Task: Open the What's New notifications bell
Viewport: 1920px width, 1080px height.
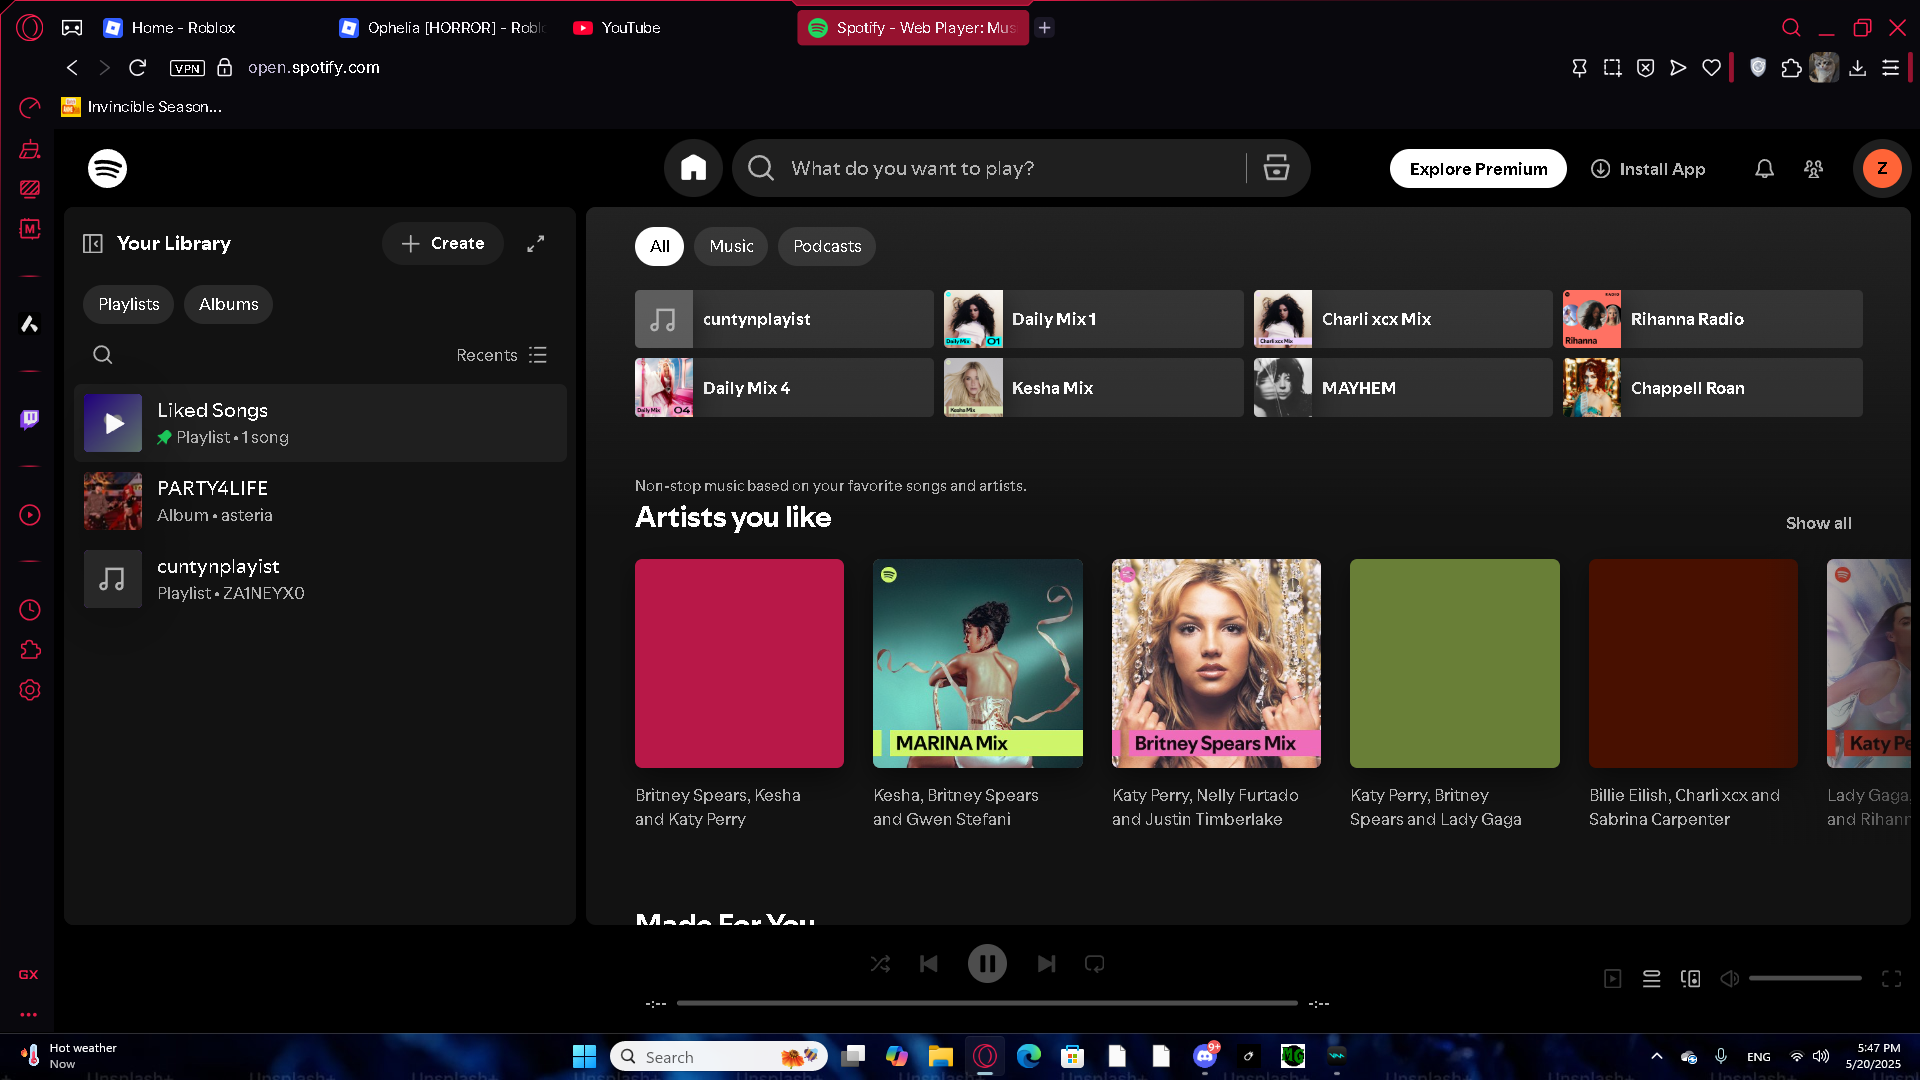Action: click(1764, 169)
